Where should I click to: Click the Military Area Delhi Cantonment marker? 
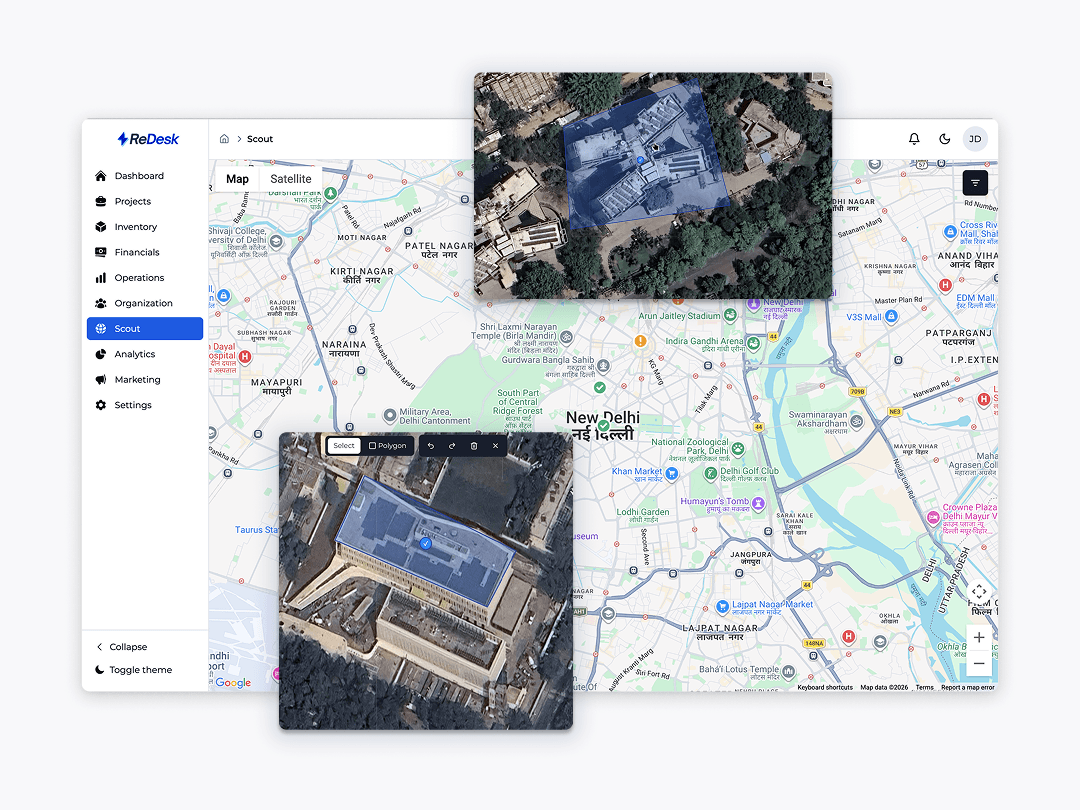click(389, 415)
